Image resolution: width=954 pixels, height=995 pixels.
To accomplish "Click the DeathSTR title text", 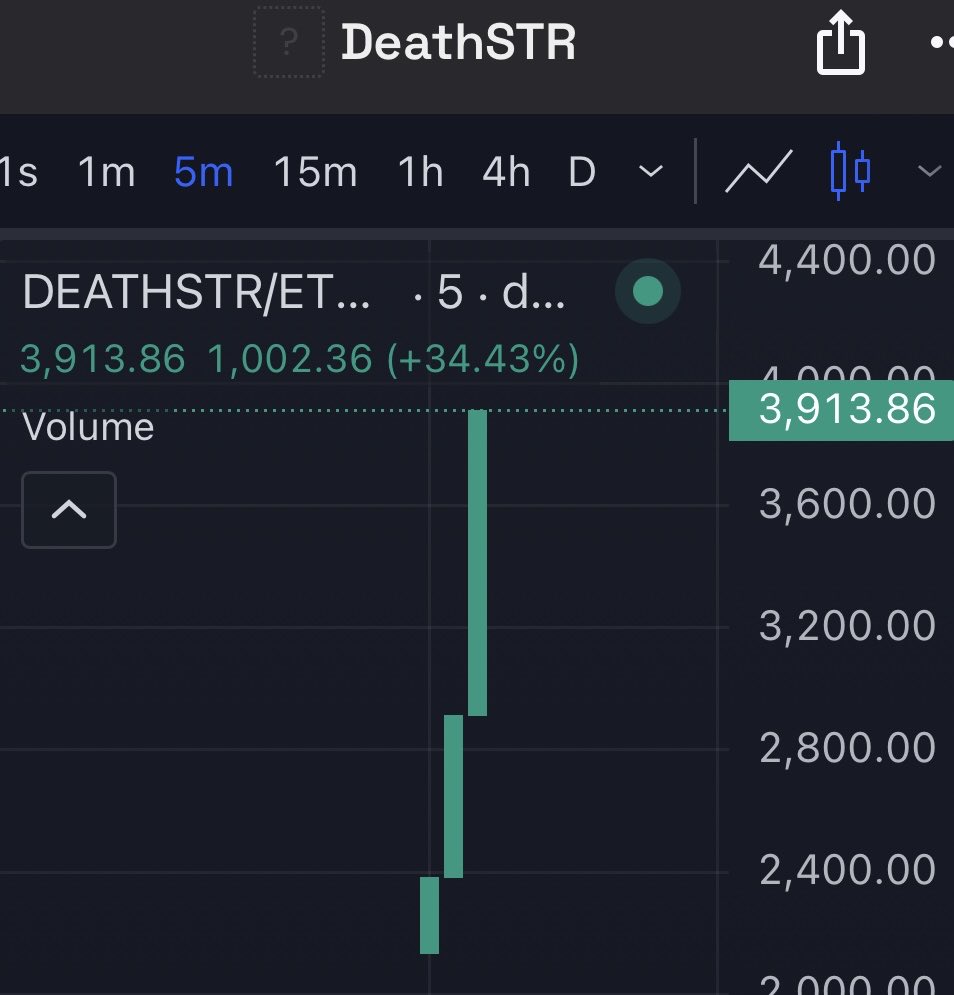I will 458,43.
